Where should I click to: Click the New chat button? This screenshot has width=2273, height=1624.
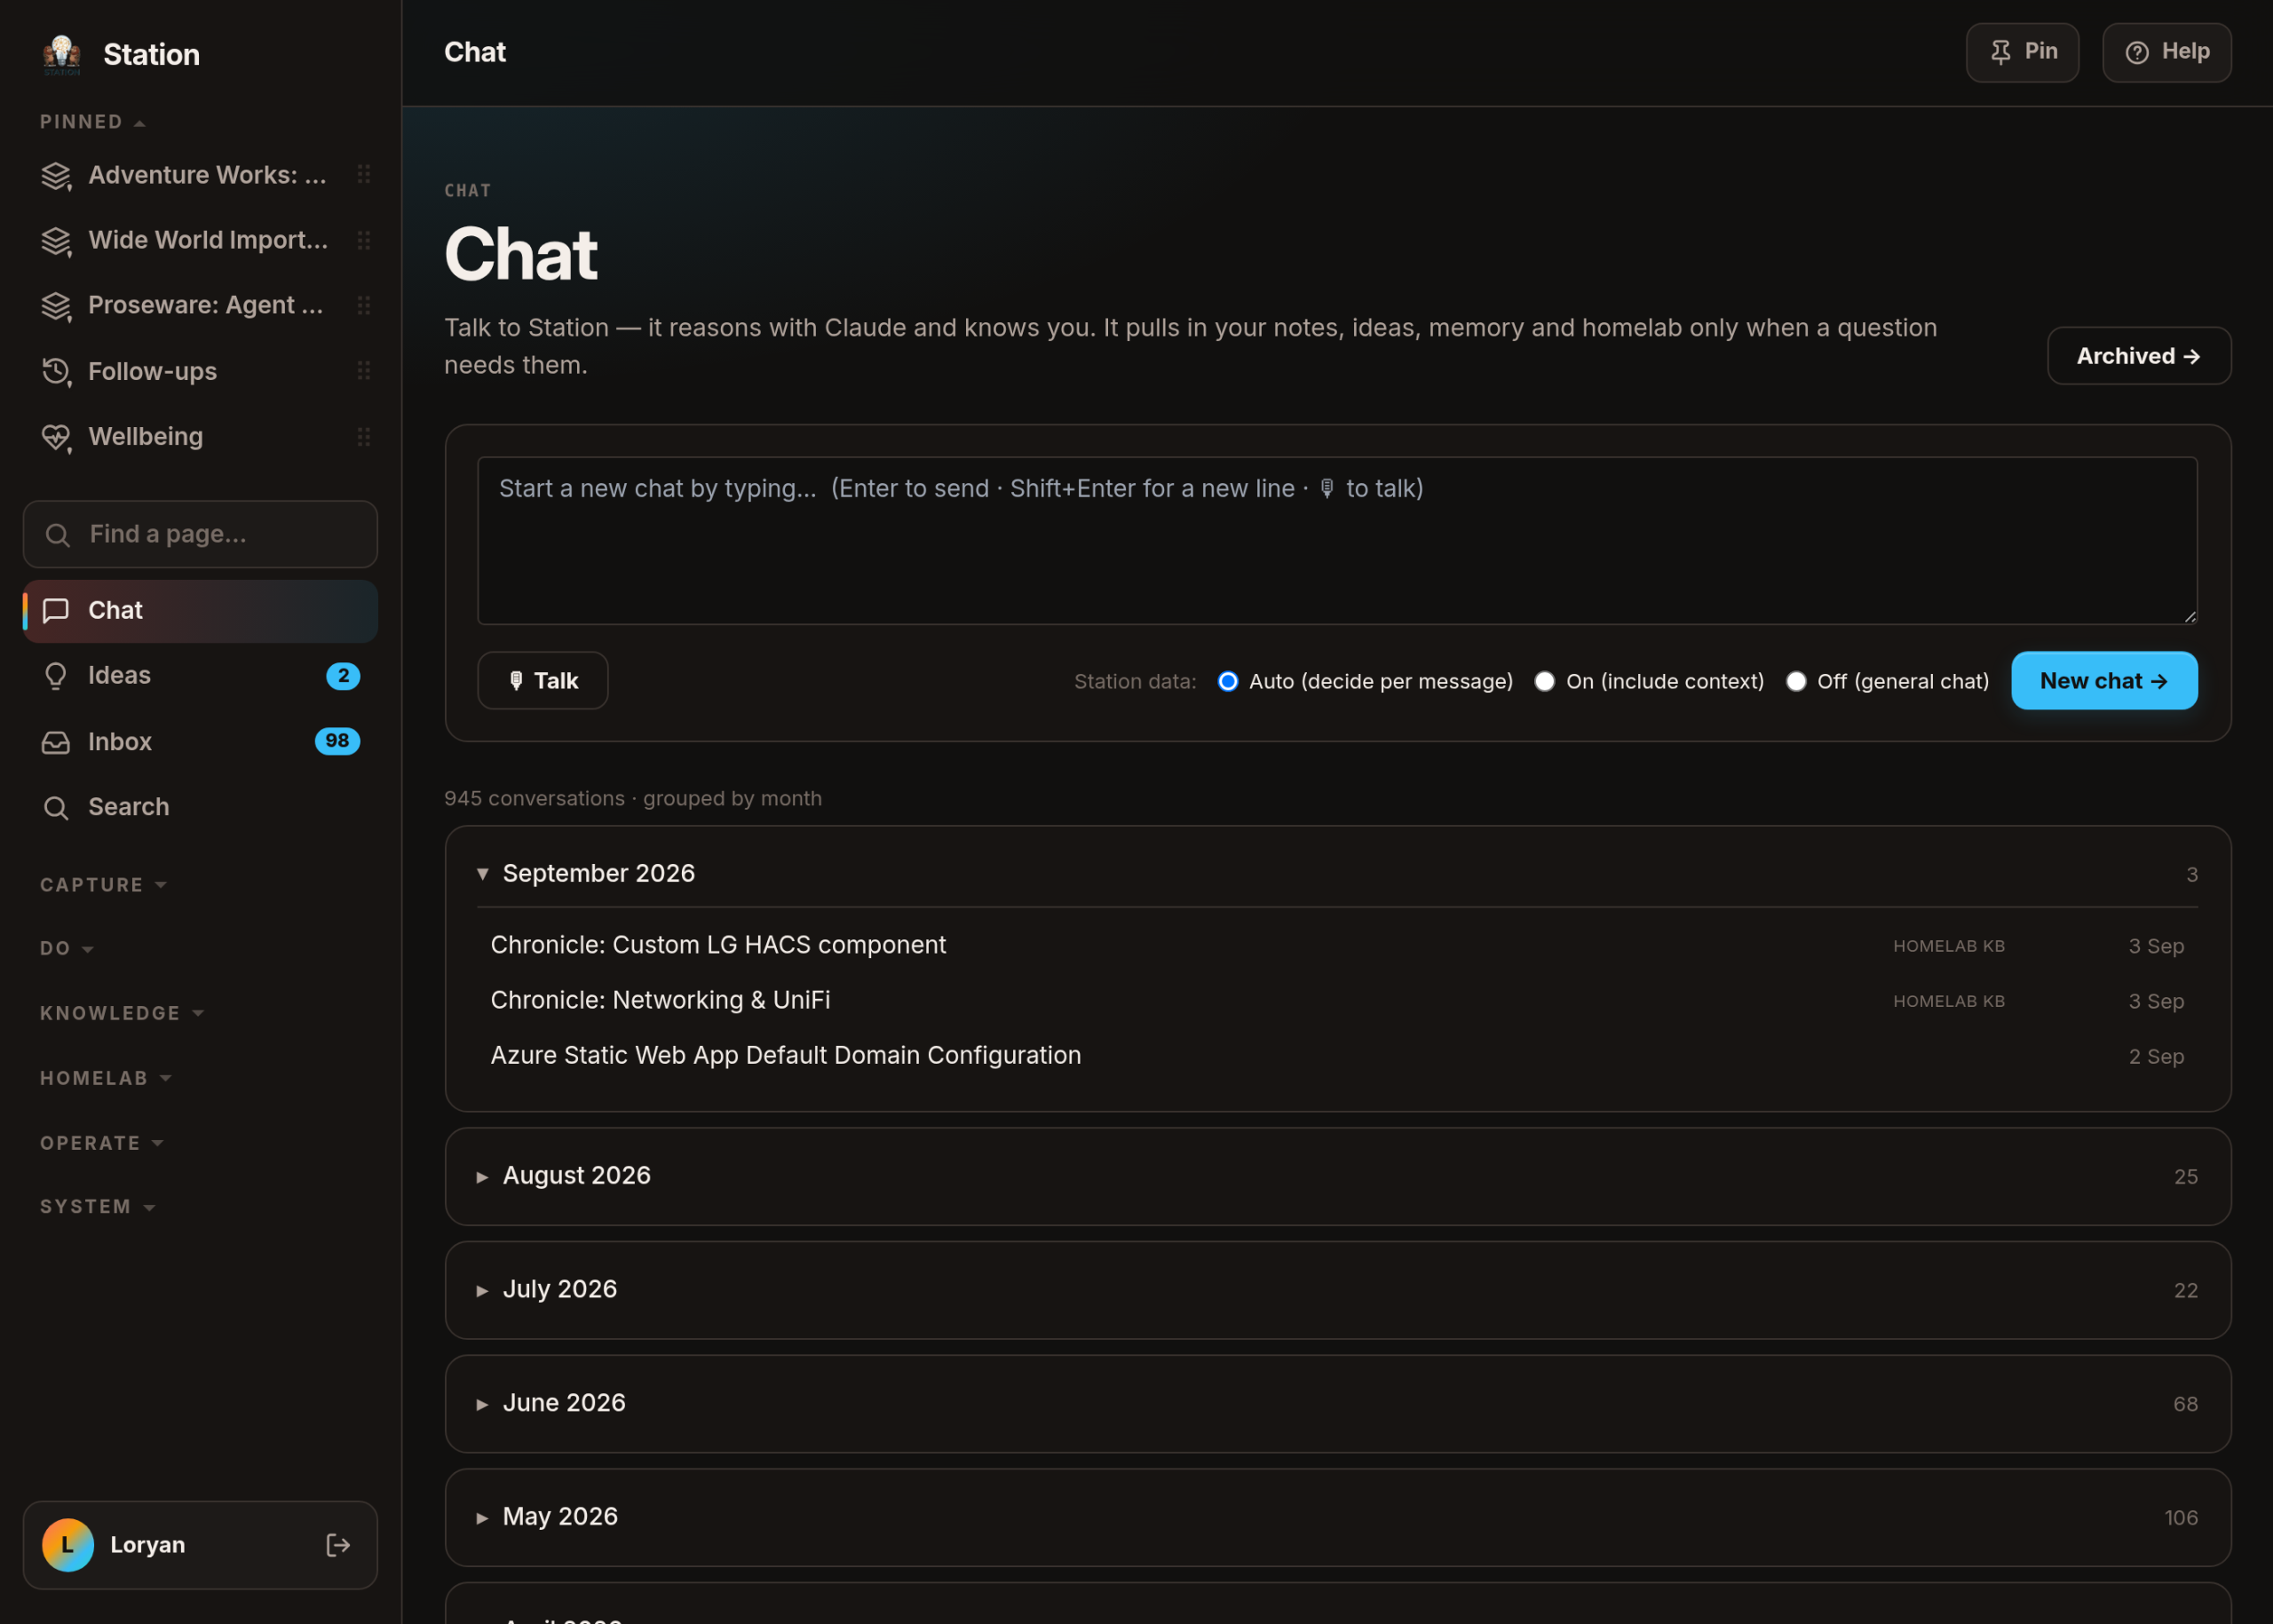point(2104,681)
